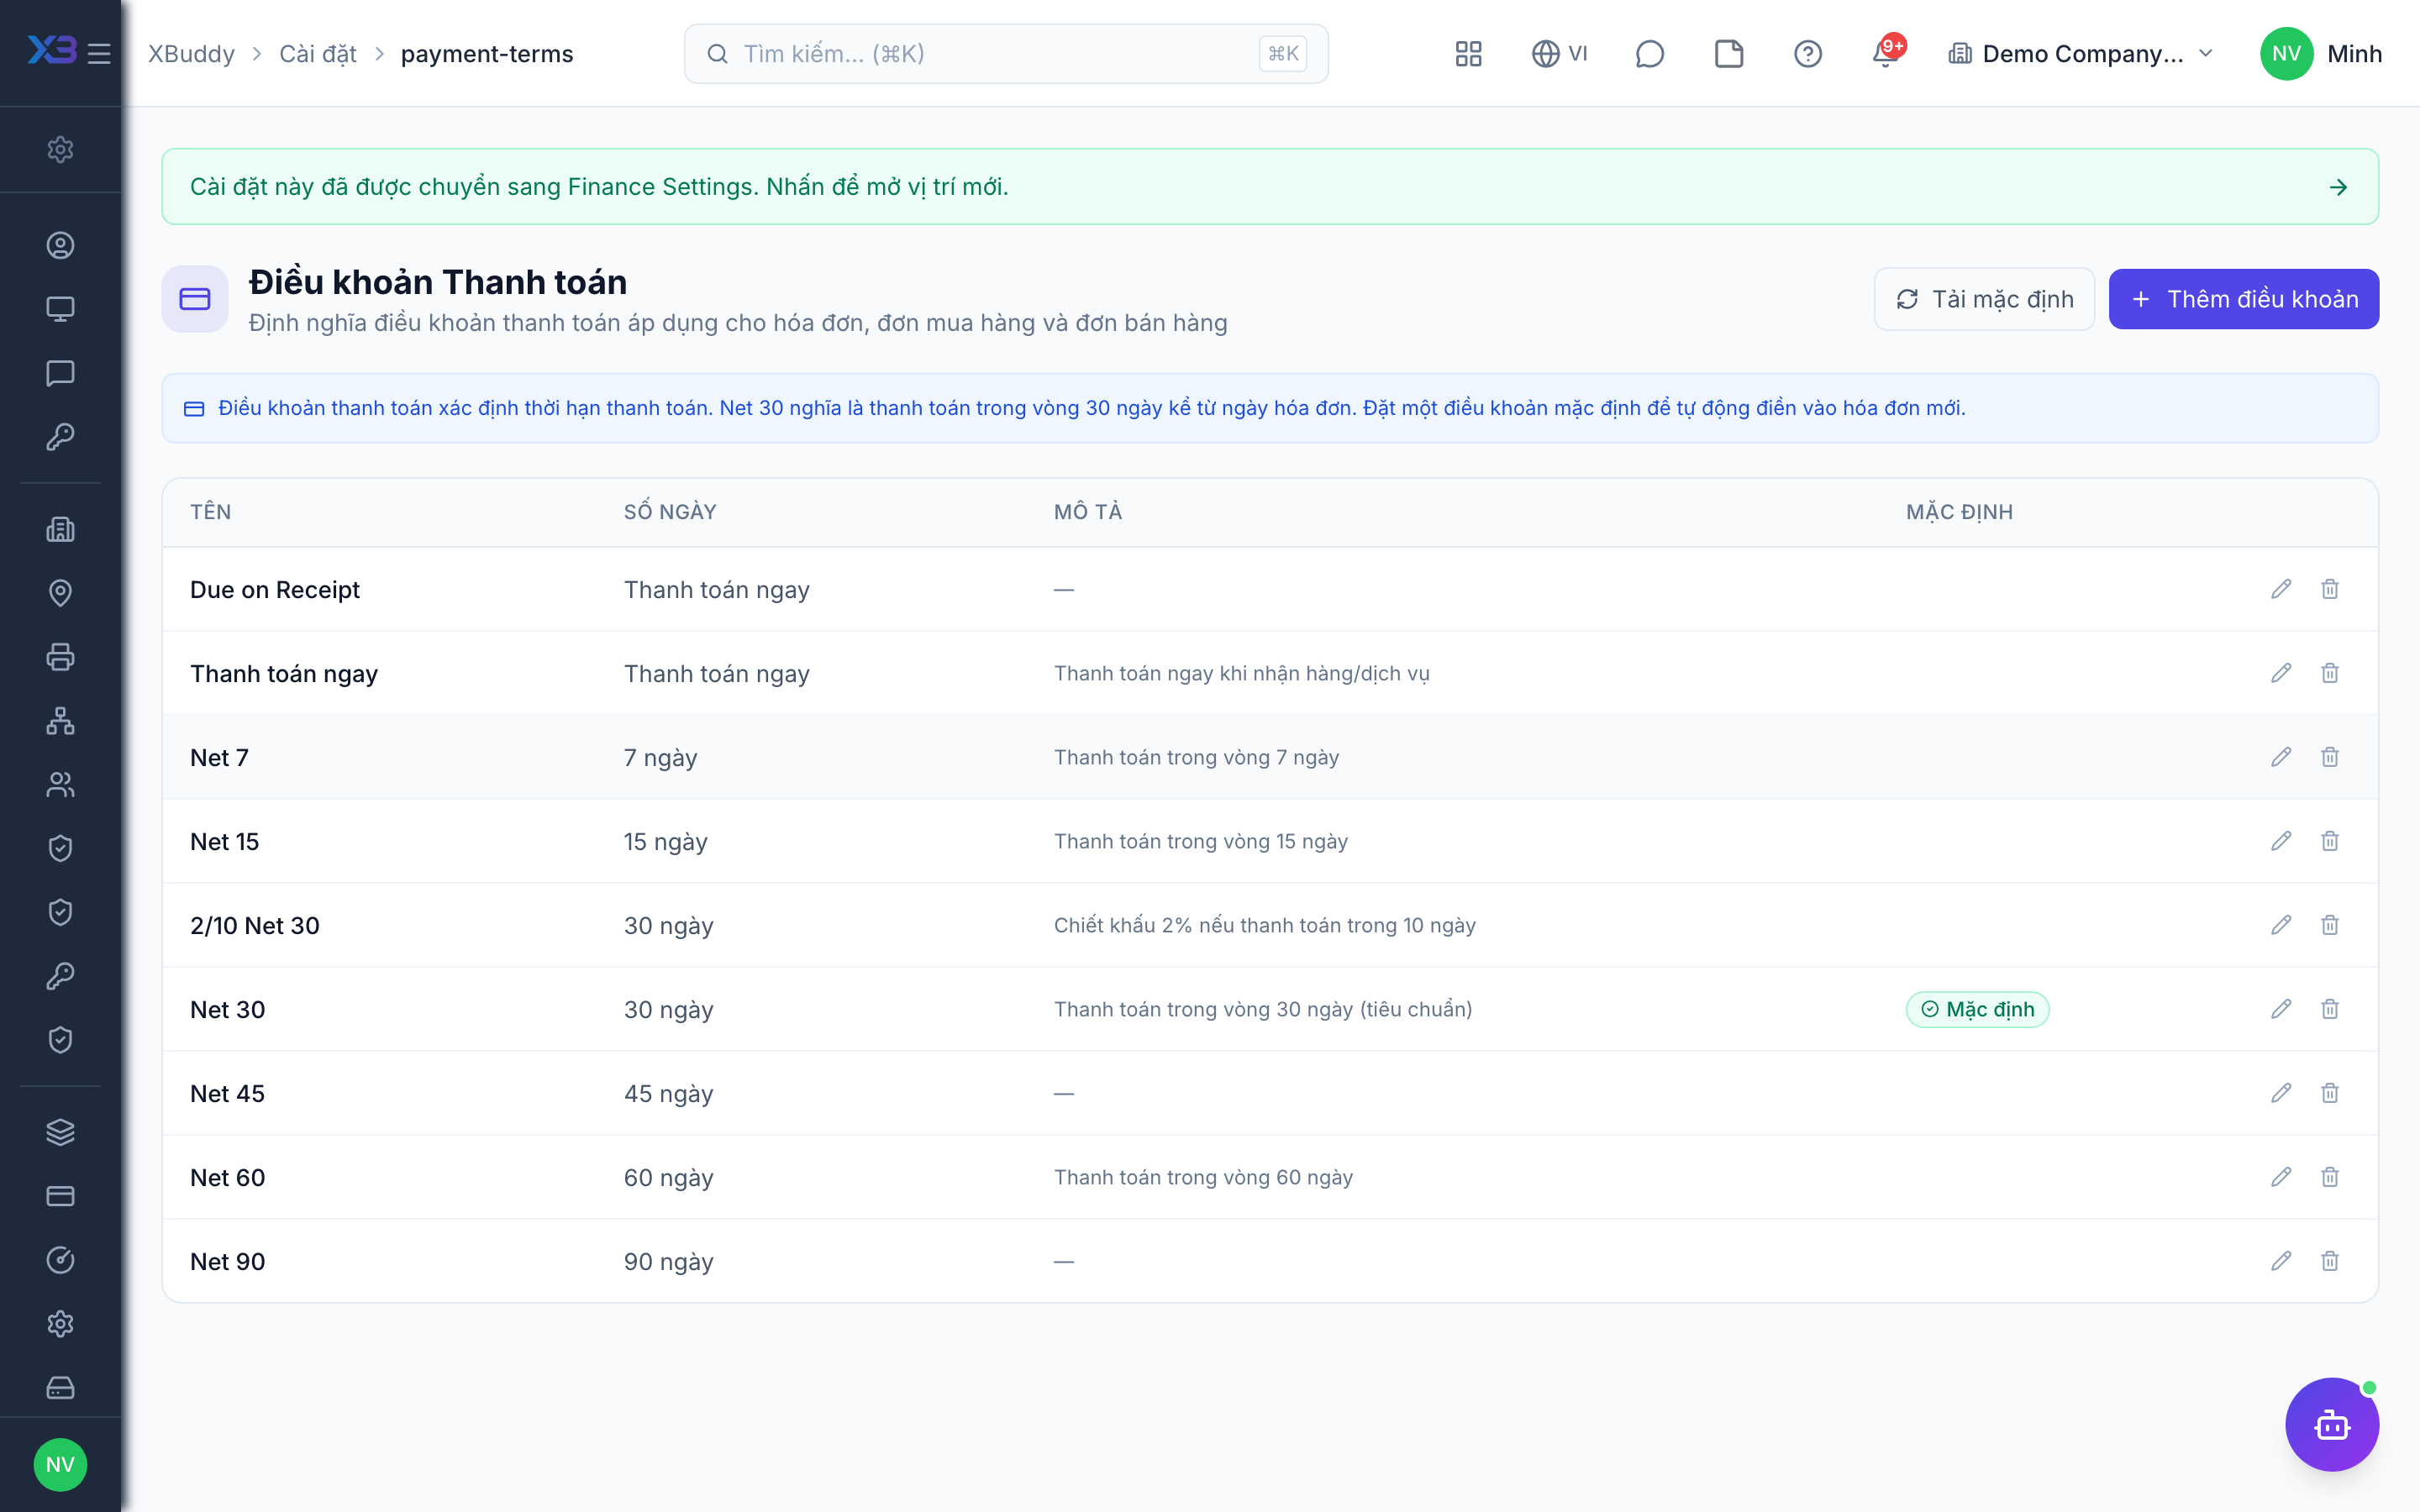Open the gear icon at sidebar top

[x=60, y=149]
